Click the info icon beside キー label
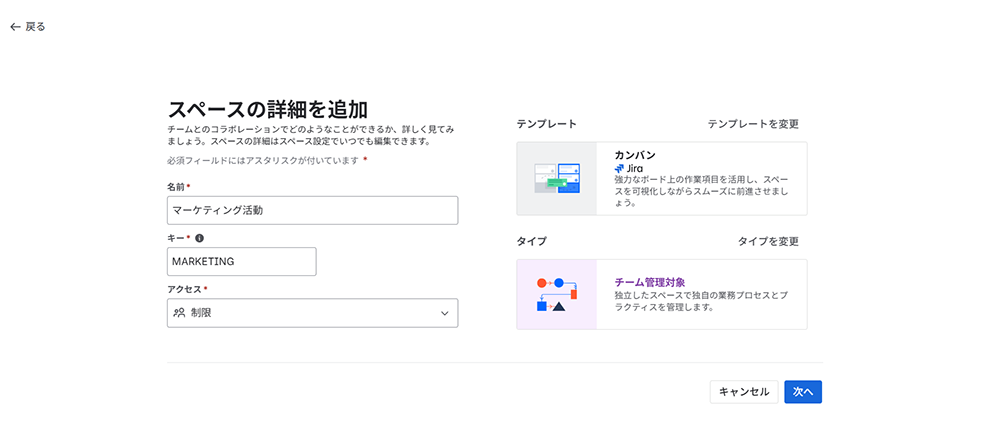This screenshot has height=438, width=1000. [x=199, y=238]
